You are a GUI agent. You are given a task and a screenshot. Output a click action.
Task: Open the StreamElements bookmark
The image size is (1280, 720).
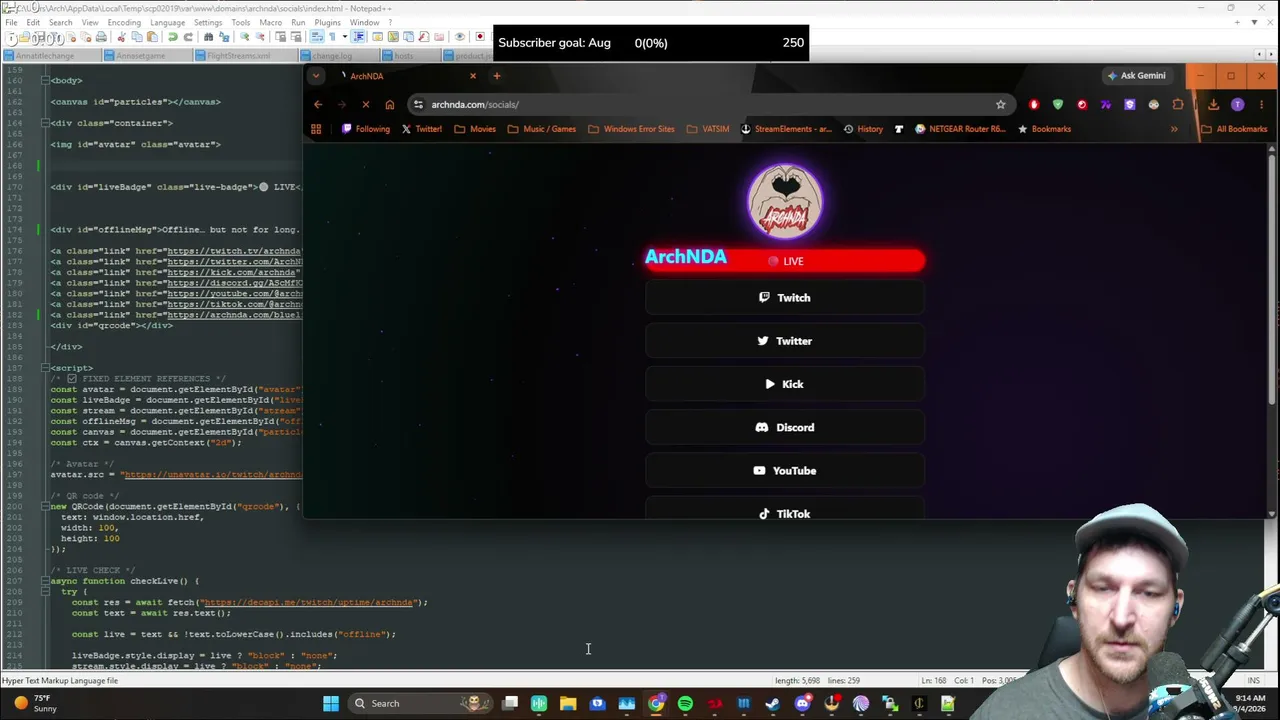pos(786,129)
